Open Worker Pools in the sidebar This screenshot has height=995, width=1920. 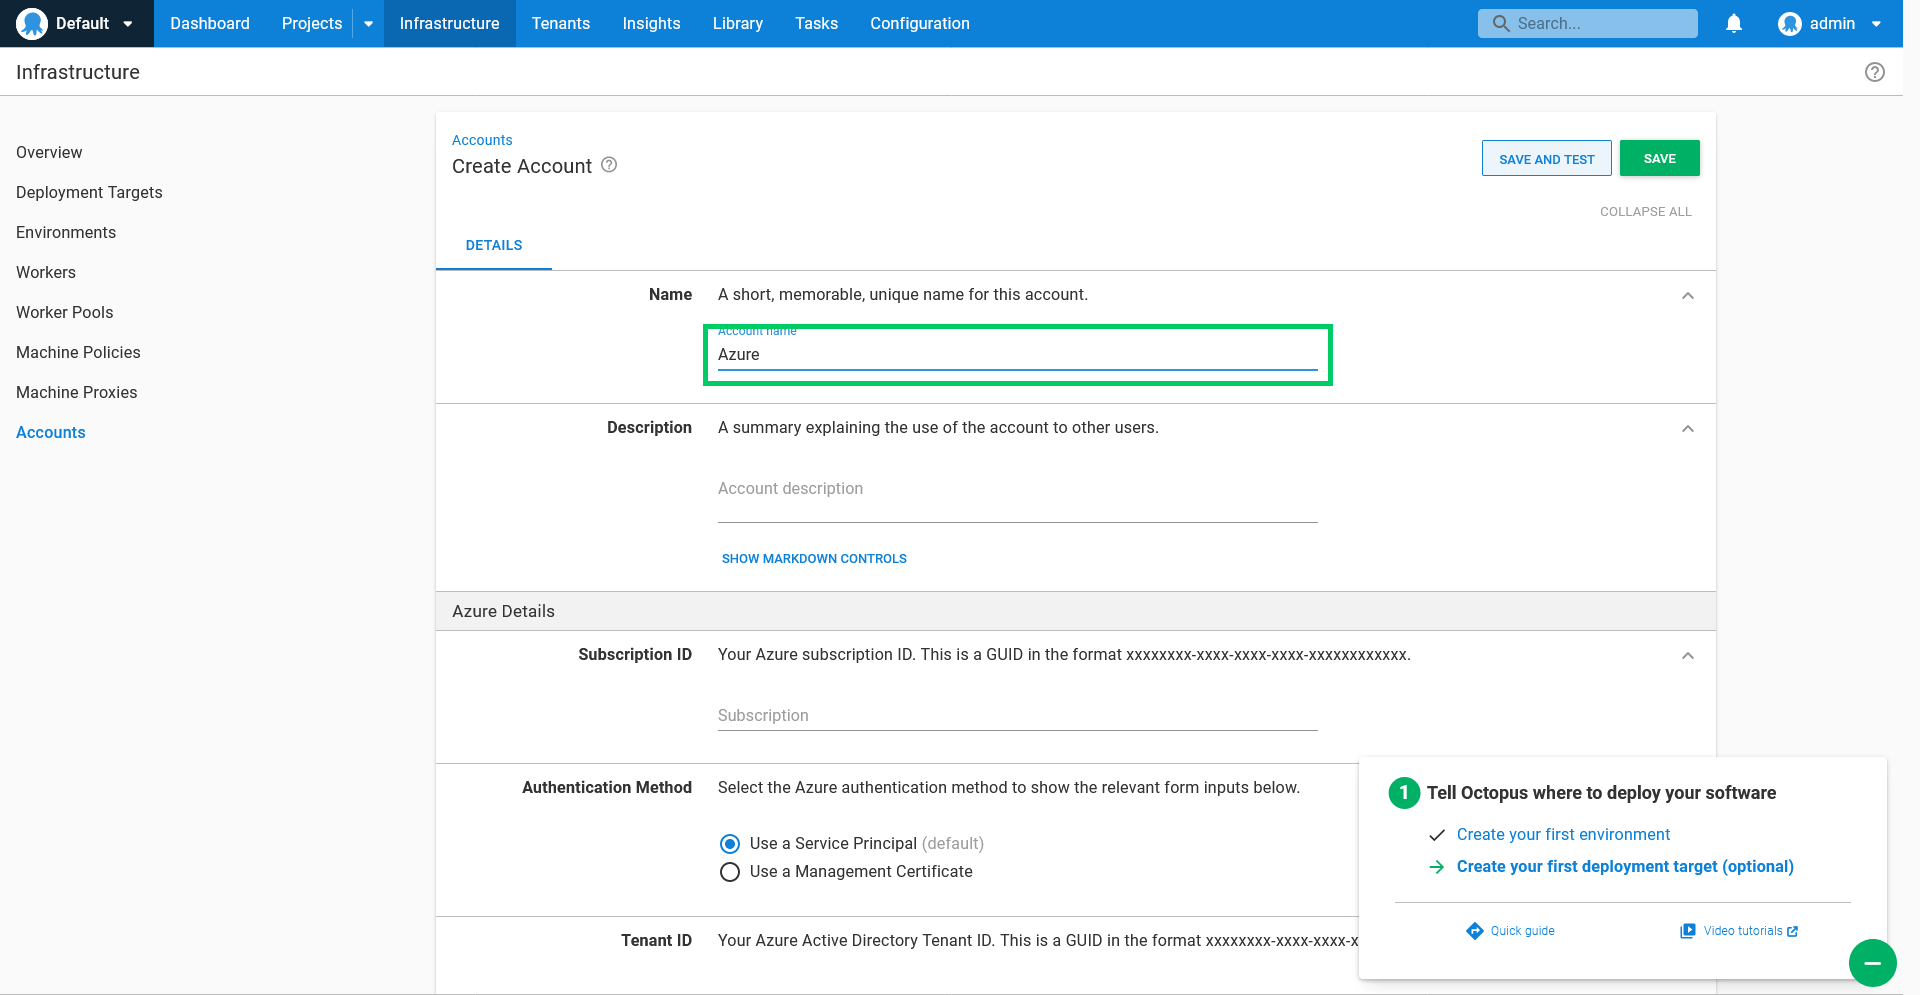pos(65,312)
